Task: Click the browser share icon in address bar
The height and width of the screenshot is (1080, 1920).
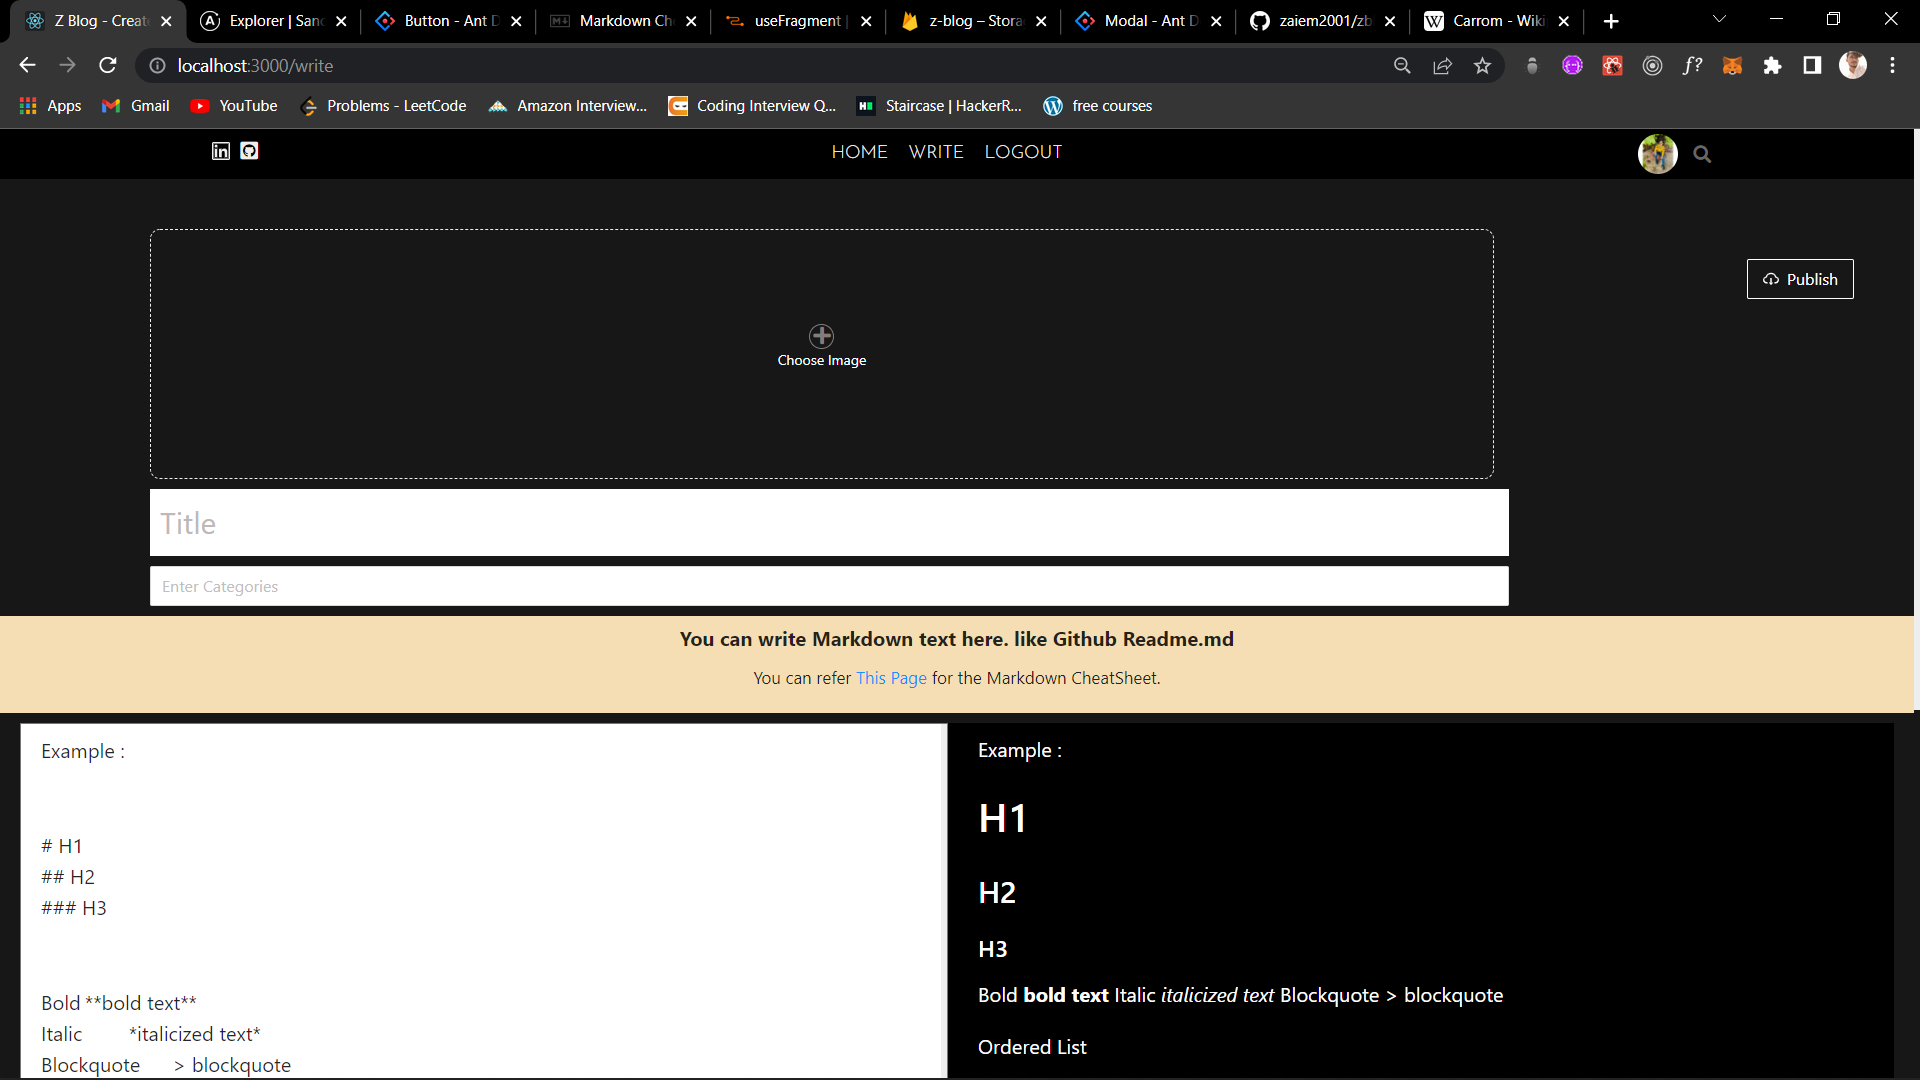Action: tap(1442, 66)
